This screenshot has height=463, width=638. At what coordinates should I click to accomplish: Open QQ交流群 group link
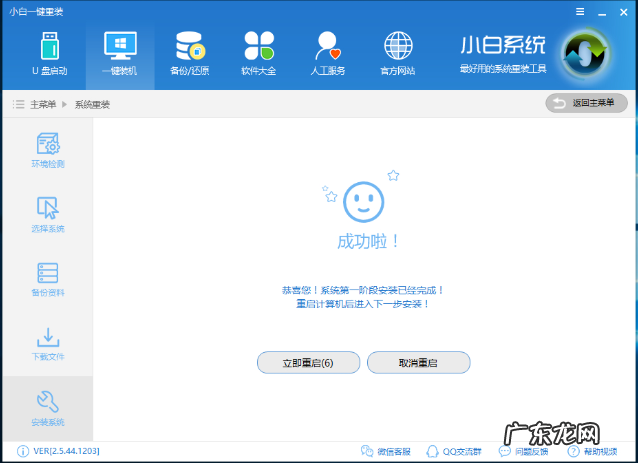[454, 451]
